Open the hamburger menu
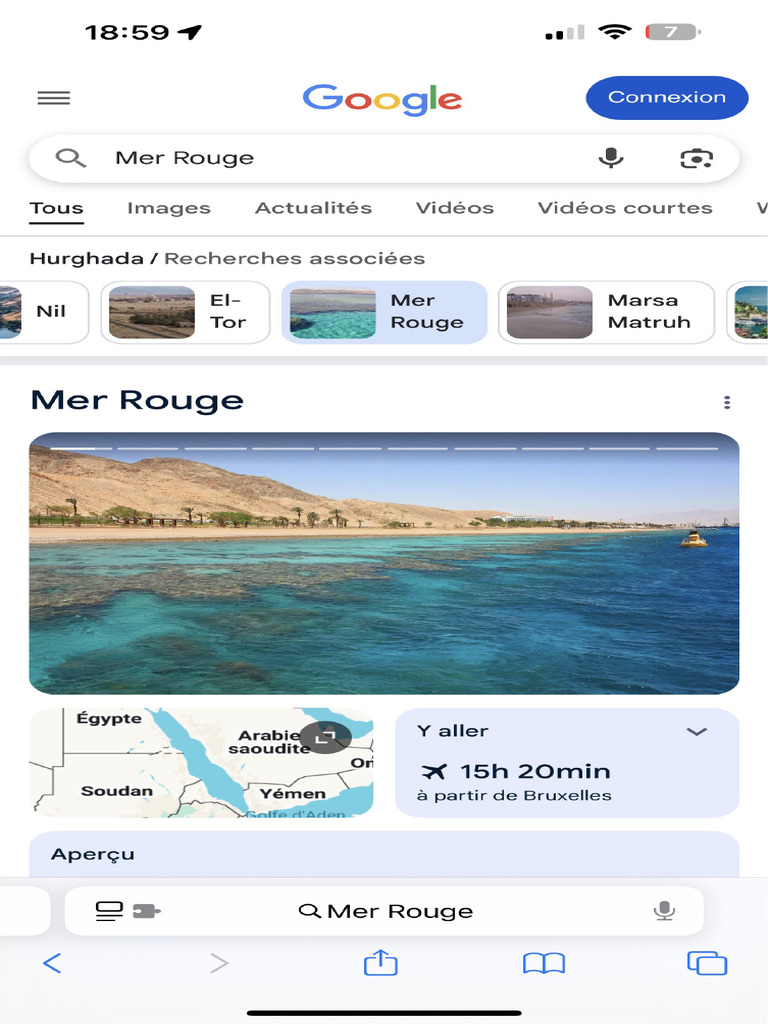The width and height of the screenshot is (768, 1024). click(54, 98)
